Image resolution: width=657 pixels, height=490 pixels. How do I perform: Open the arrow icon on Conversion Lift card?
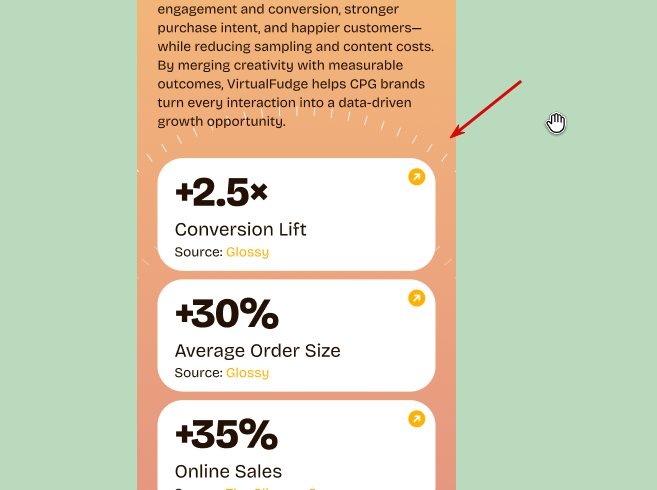(416, 177)
